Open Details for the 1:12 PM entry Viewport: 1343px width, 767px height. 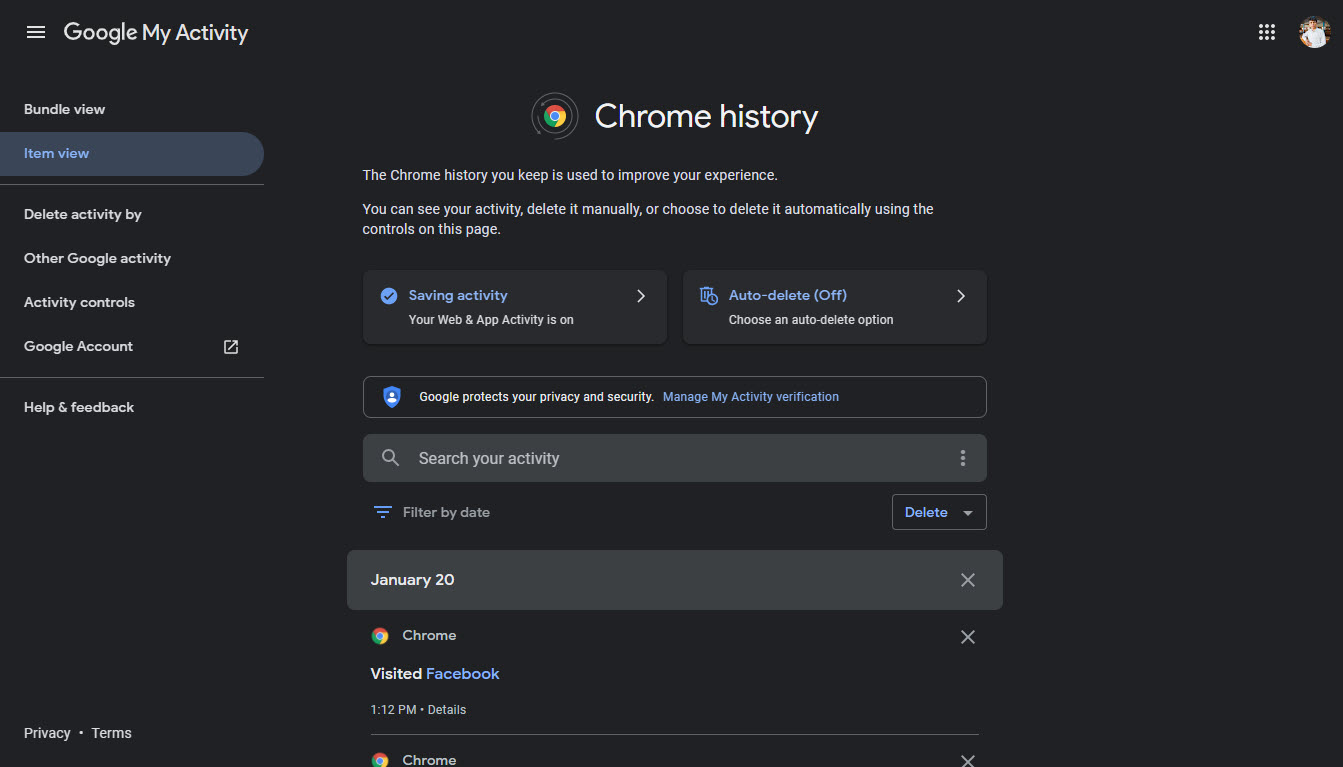click(447, 710)
